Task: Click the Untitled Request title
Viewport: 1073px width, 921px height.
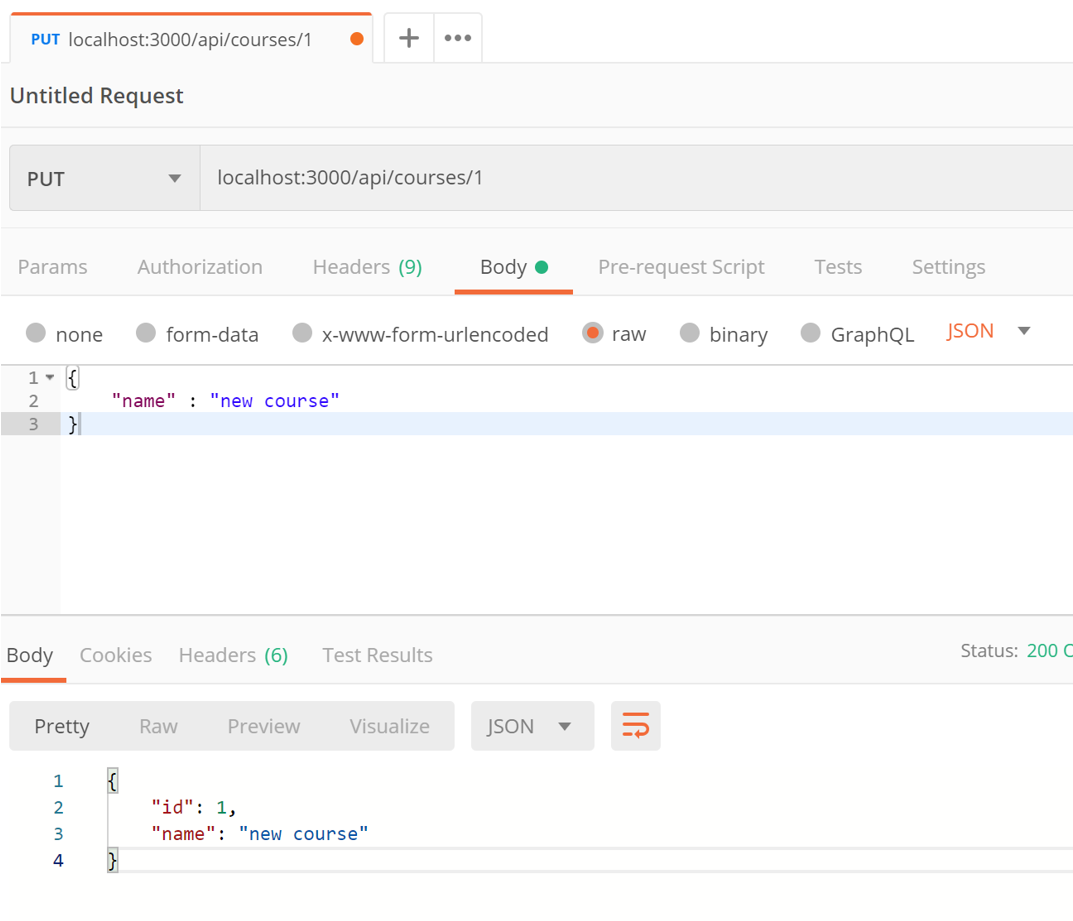Action: click(96, 96)
